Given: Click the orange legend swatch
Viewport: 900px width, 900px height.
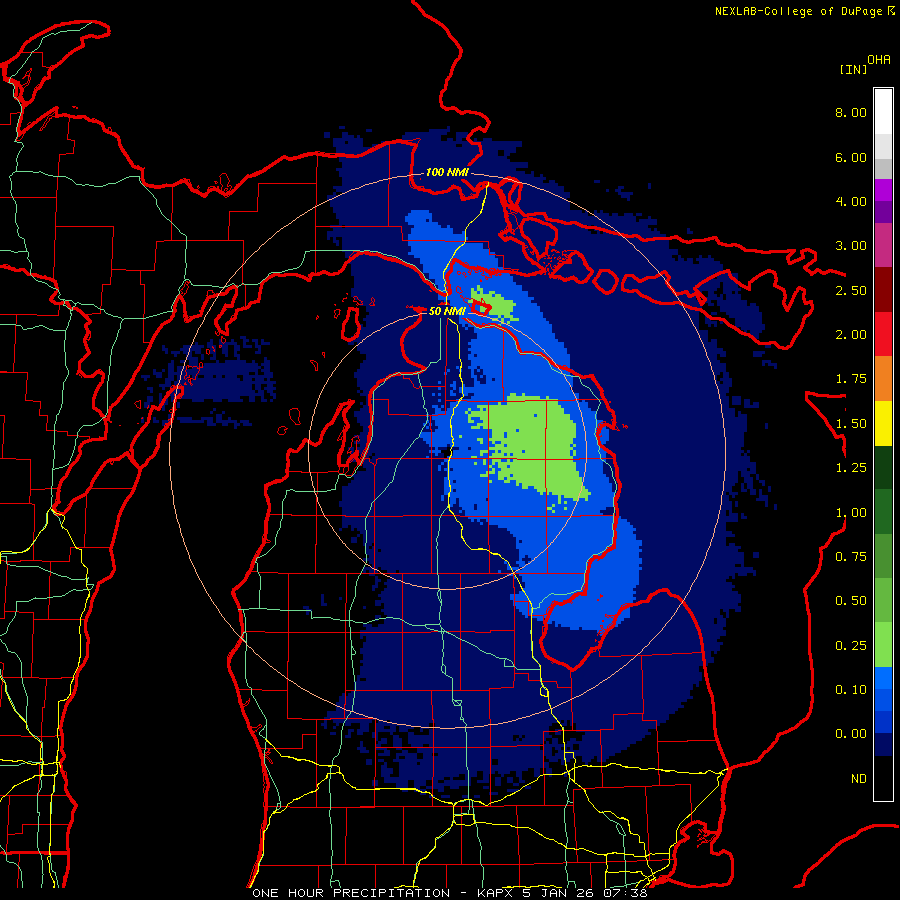Looking at the screenshot, I should point(883,379).
